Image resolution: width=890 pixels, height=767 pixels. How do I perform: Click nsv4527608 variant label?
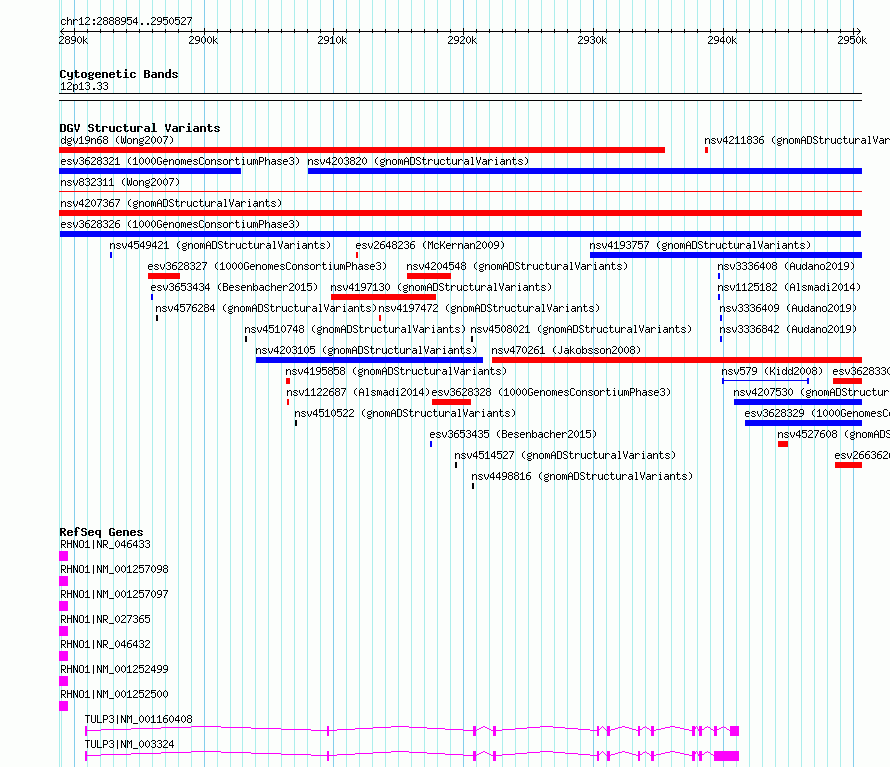(833, 434)
